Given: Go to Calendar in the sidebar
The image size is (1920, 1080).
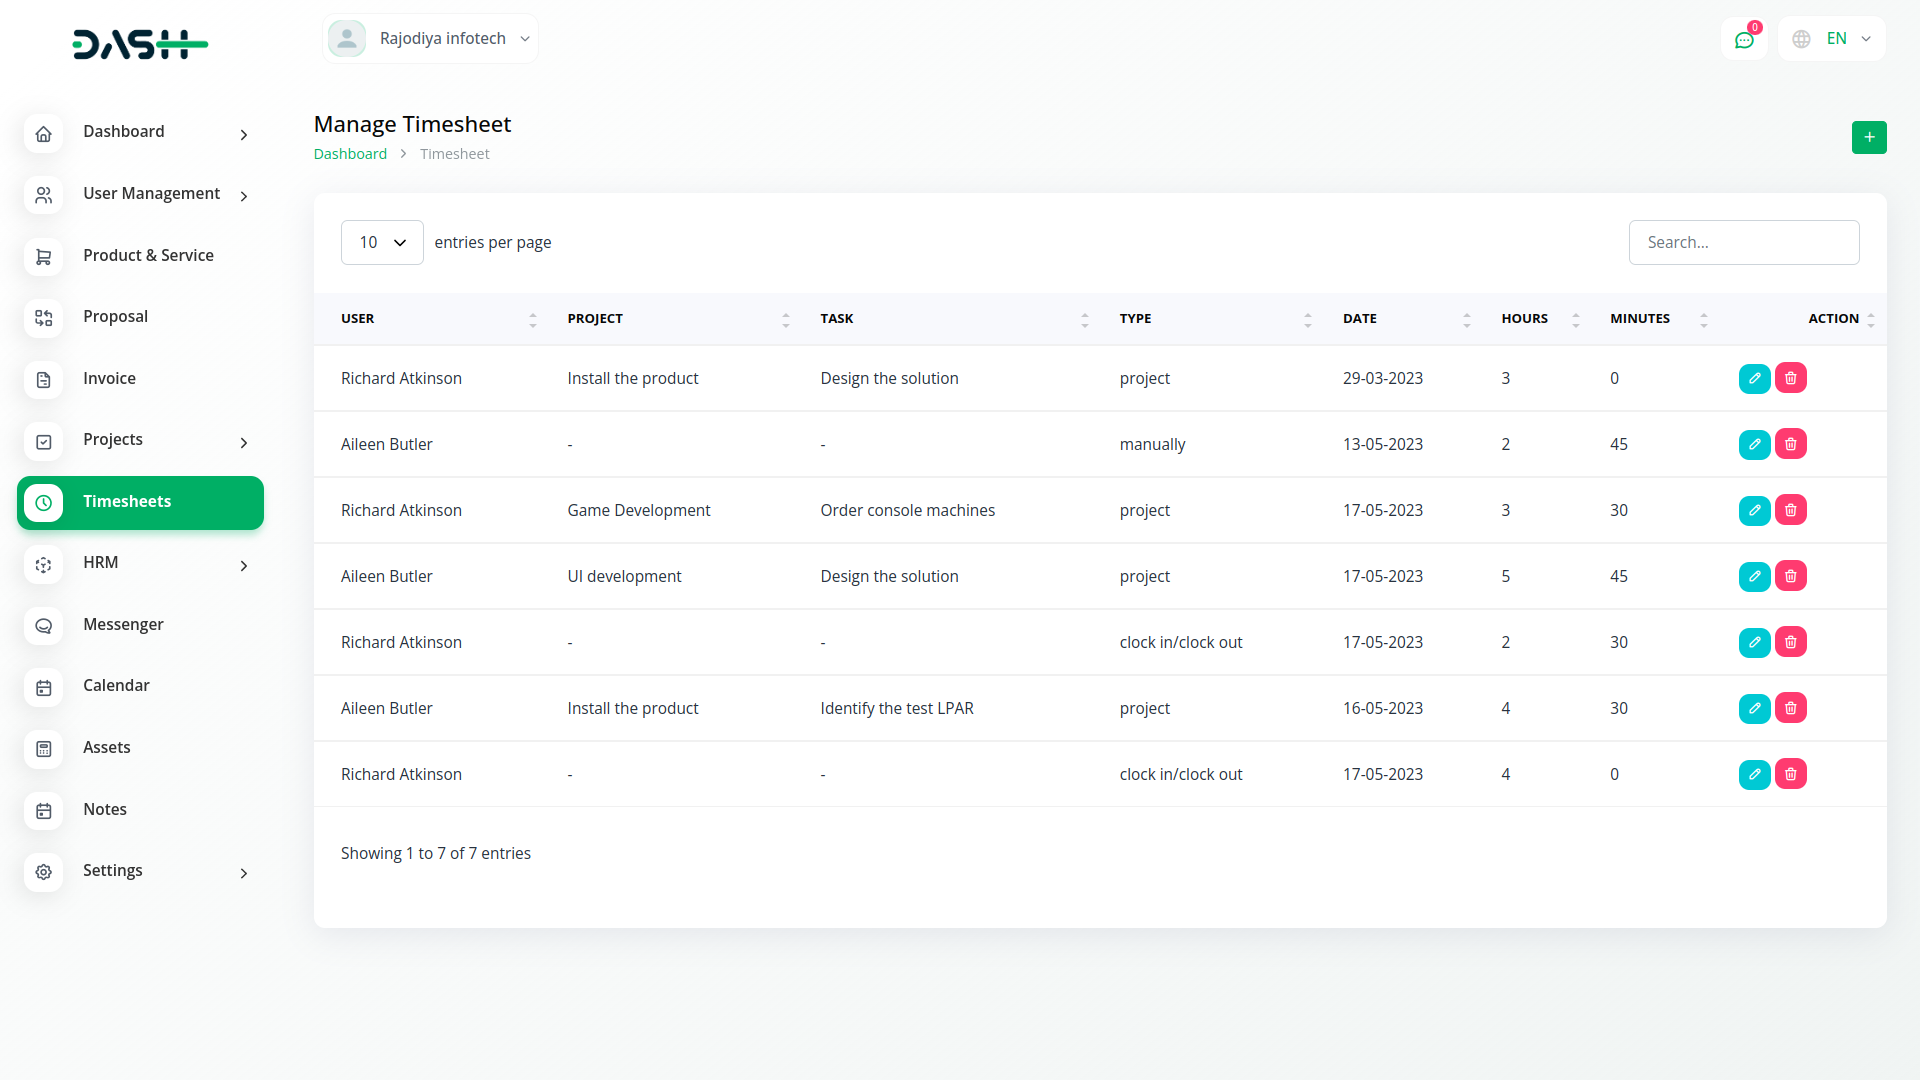Looking at the screenshot, I should click(116, 686).
